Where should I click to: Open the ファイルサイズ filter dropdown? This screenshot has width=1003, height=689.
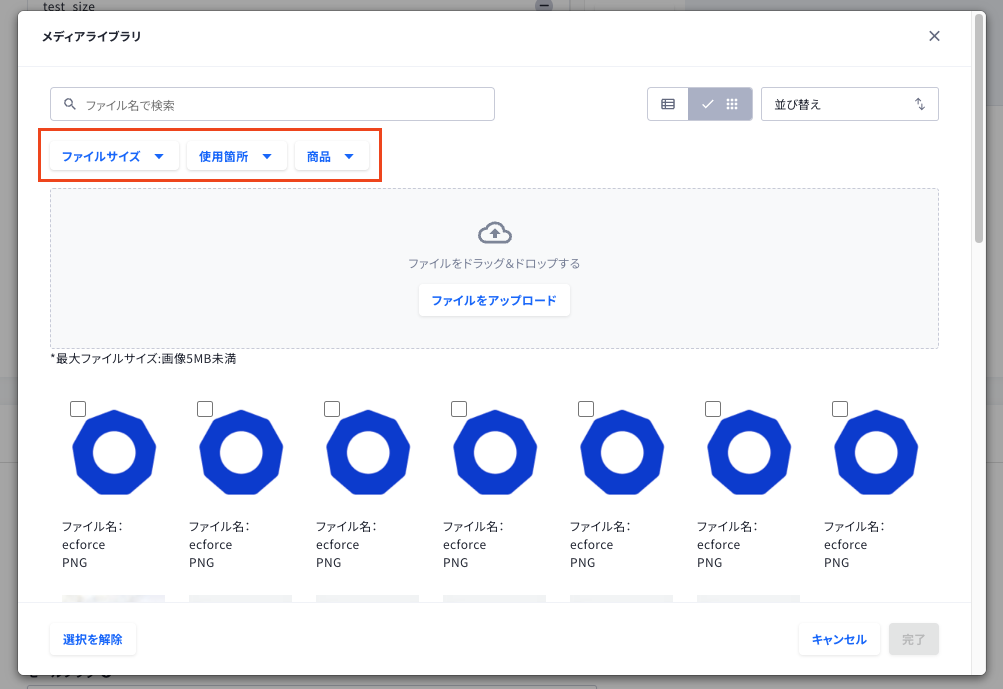[114, 156]
